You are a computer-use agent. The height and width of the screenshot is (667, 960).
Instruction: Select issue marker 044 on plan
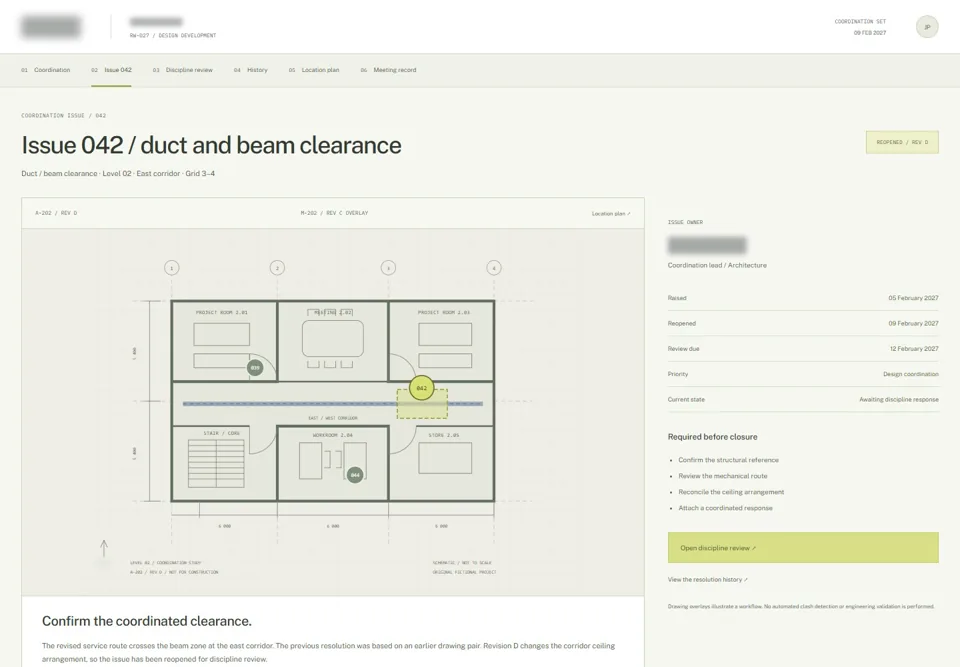[355, 475]
